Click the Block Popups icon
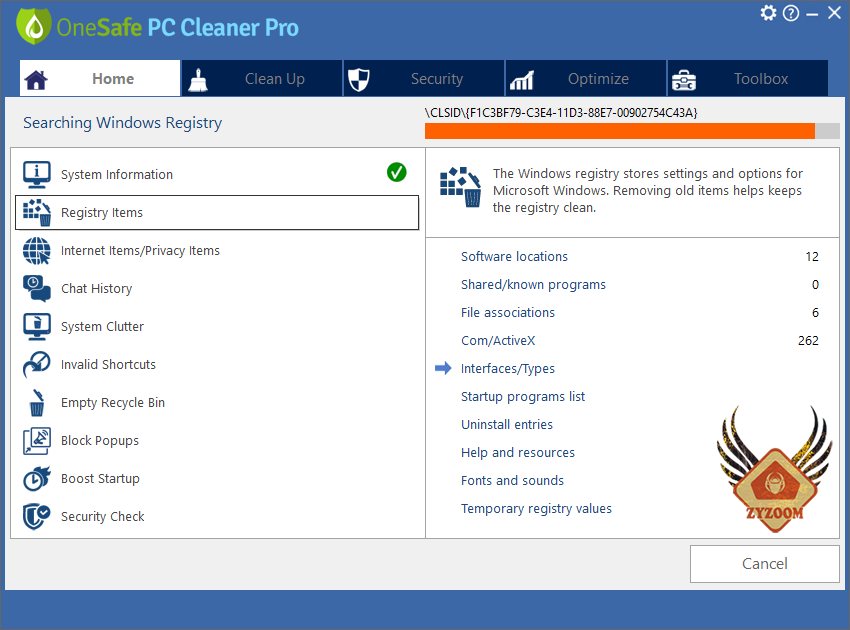This screenshot has height=630, width=850. point(37,440)
